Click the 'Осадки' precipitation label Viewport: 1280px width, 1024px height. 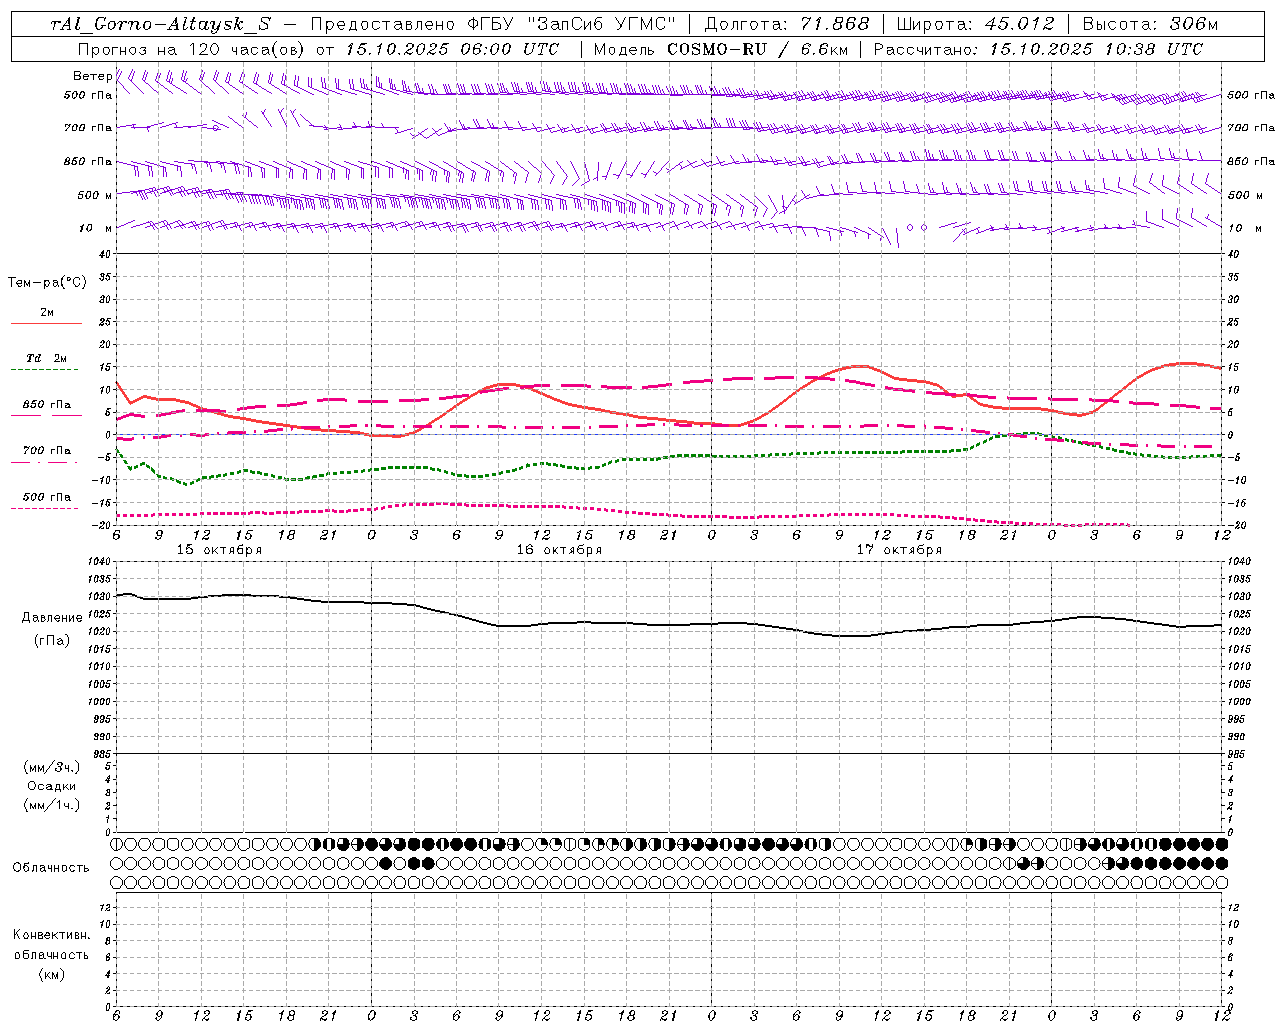(52, 786)
